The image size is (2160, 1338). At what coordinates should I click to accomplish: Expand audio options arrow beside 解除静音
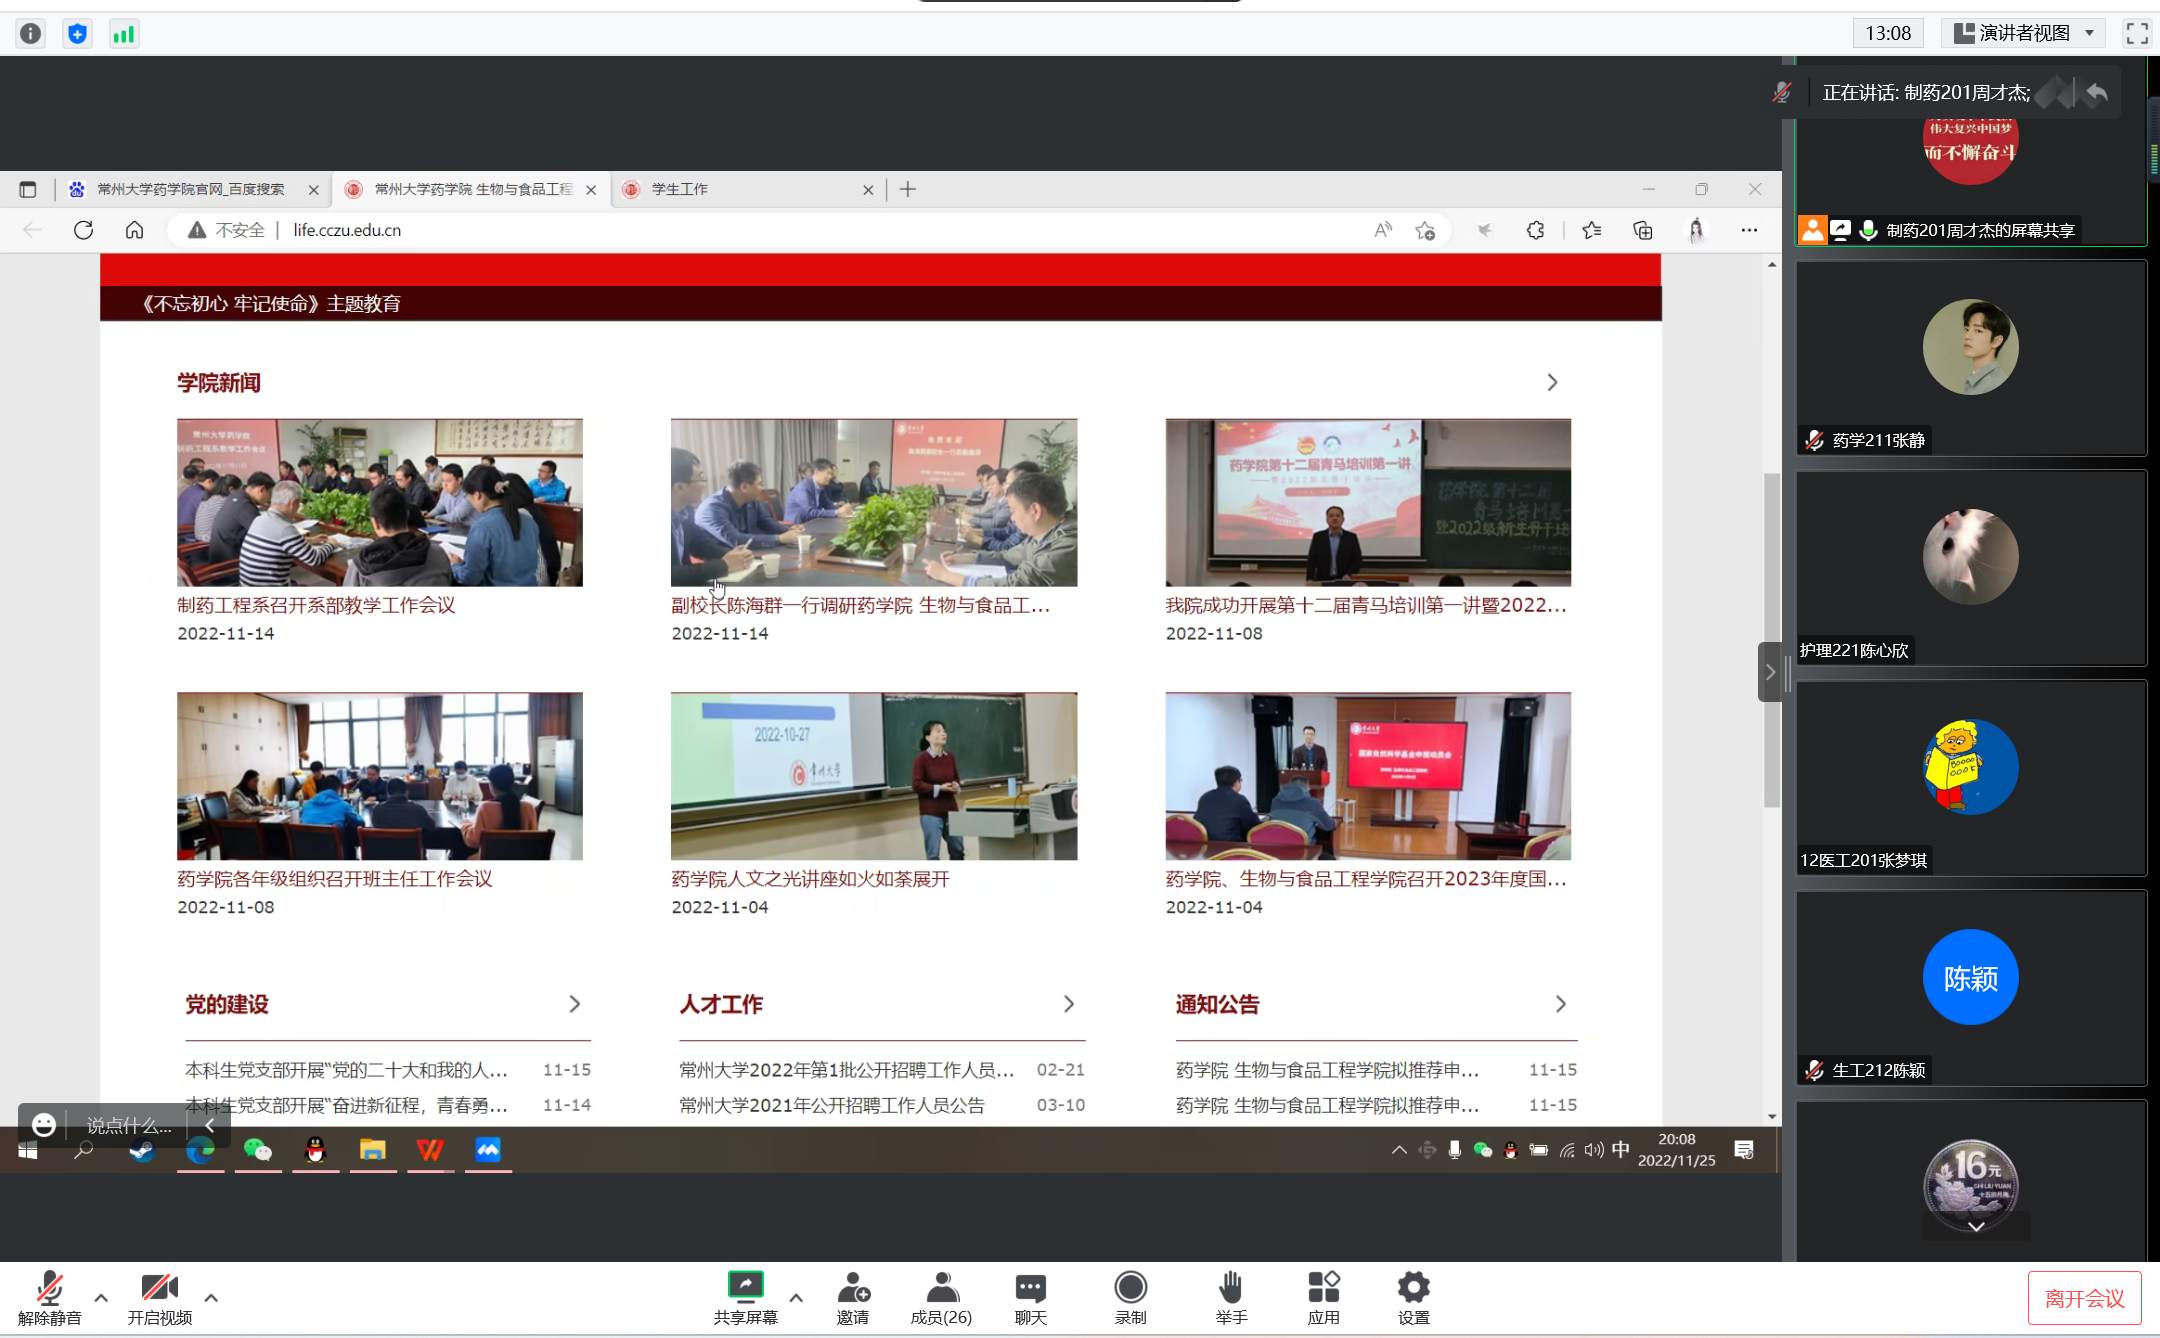point(101,1298)
